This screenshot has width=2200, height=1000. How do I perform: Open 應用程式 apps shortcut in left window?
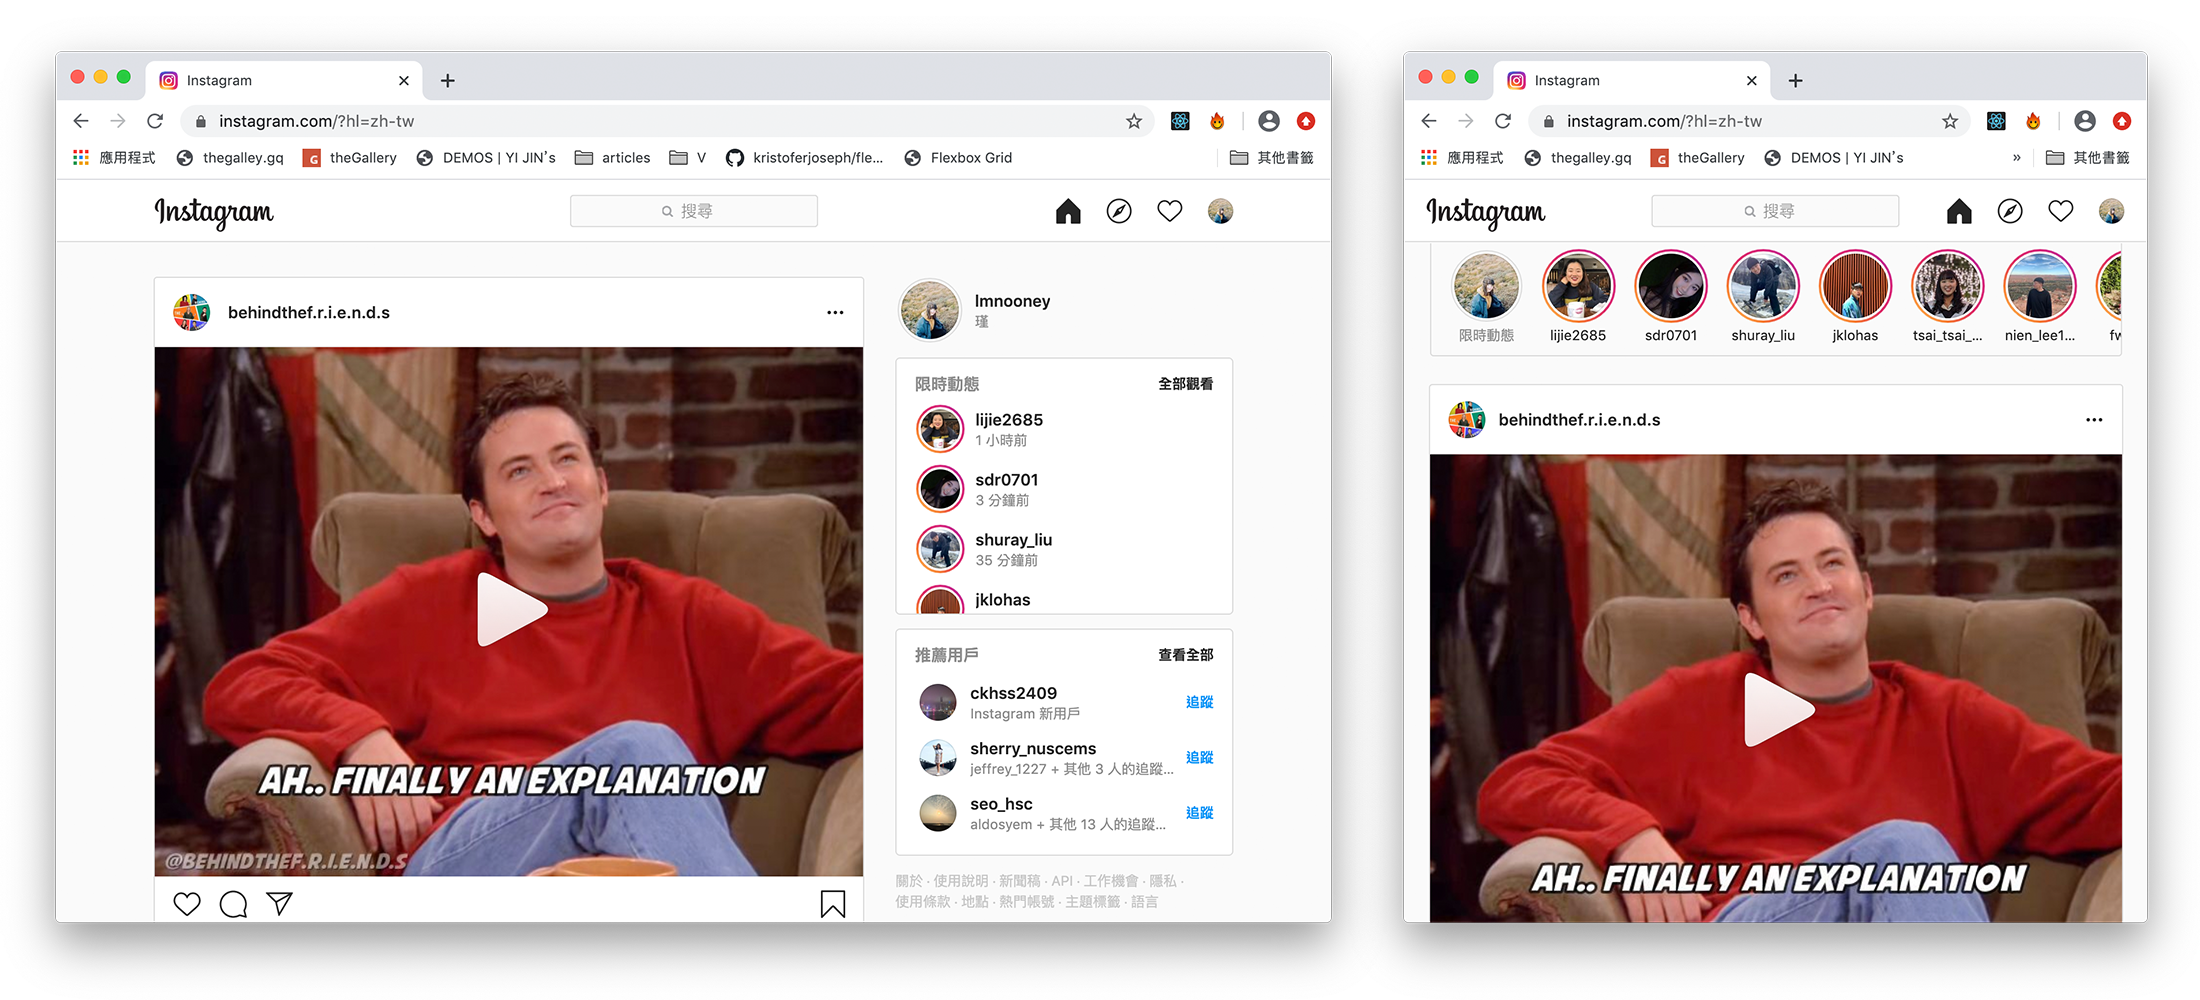[114, 158]
